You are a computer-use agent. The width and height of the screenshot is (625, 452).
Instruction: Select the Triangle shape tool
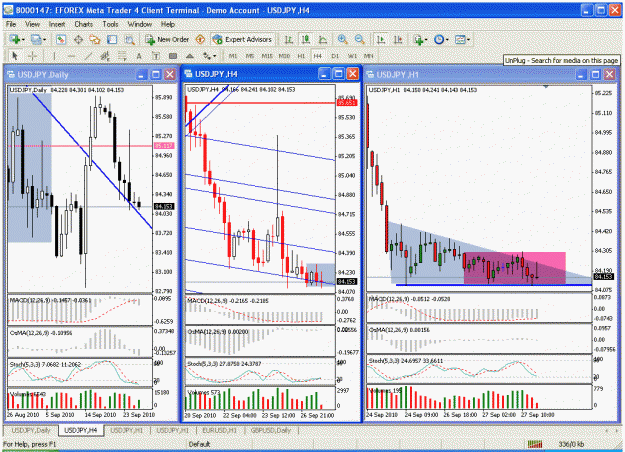pyautogui.click(x=190, y=56)
